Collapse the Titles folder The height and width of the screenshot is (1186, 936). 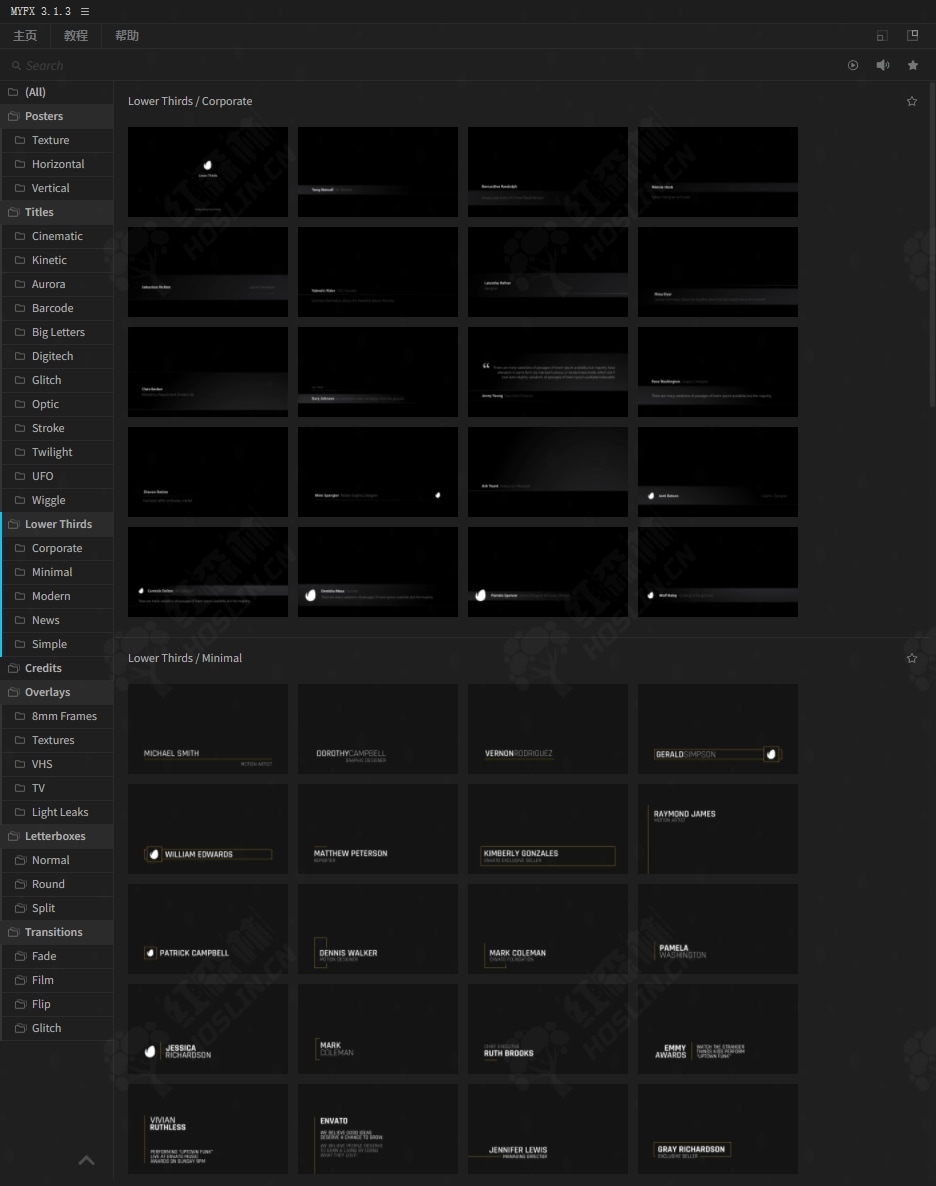click(57, 213)
